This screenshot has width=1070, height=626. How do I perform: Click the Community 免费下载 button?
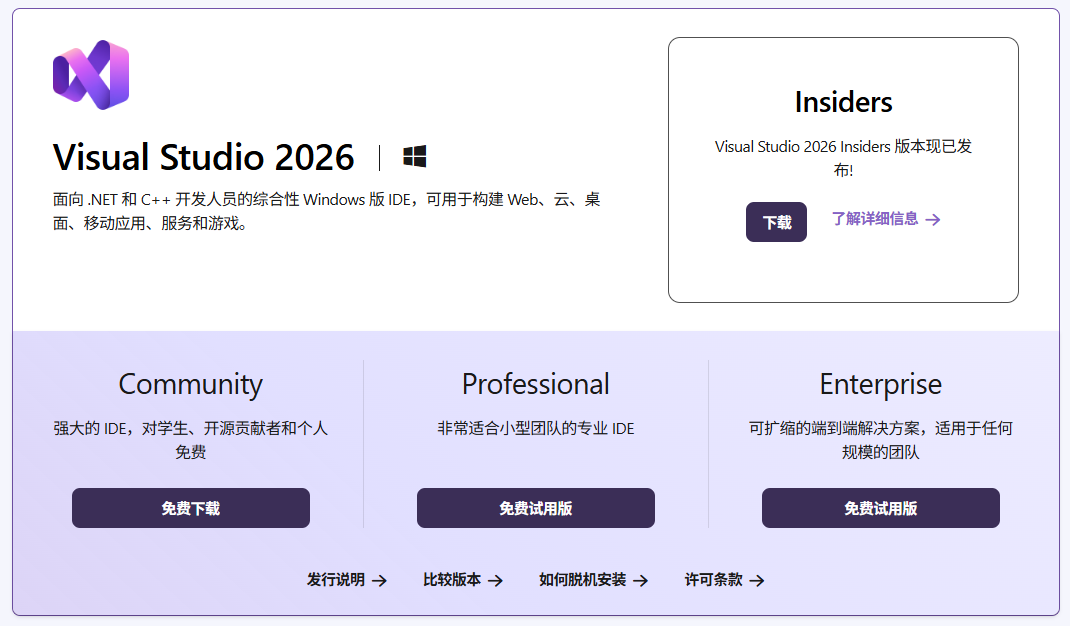[x=191, y=508]
